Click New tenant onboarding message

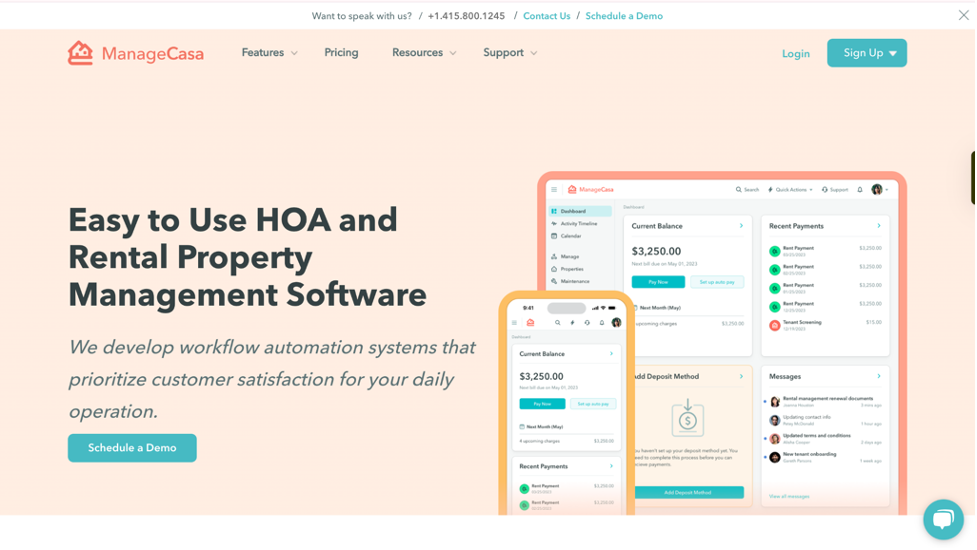point(826,457)
